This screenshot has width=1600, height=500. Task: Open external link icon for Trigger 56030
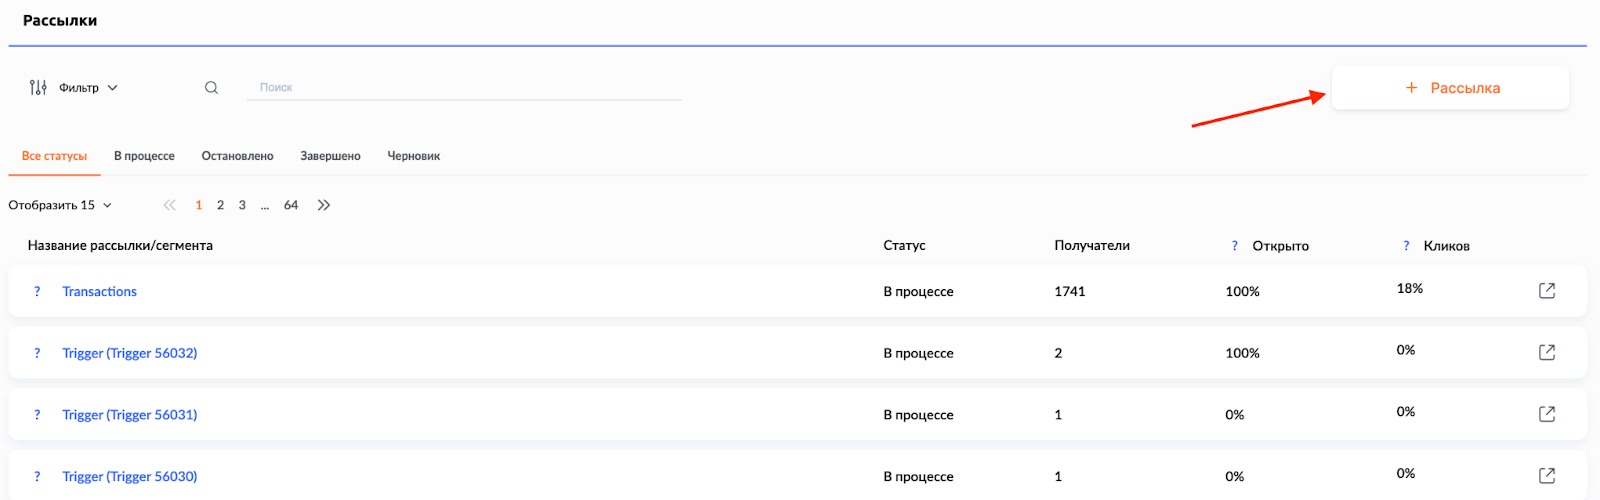[1547, 475]
